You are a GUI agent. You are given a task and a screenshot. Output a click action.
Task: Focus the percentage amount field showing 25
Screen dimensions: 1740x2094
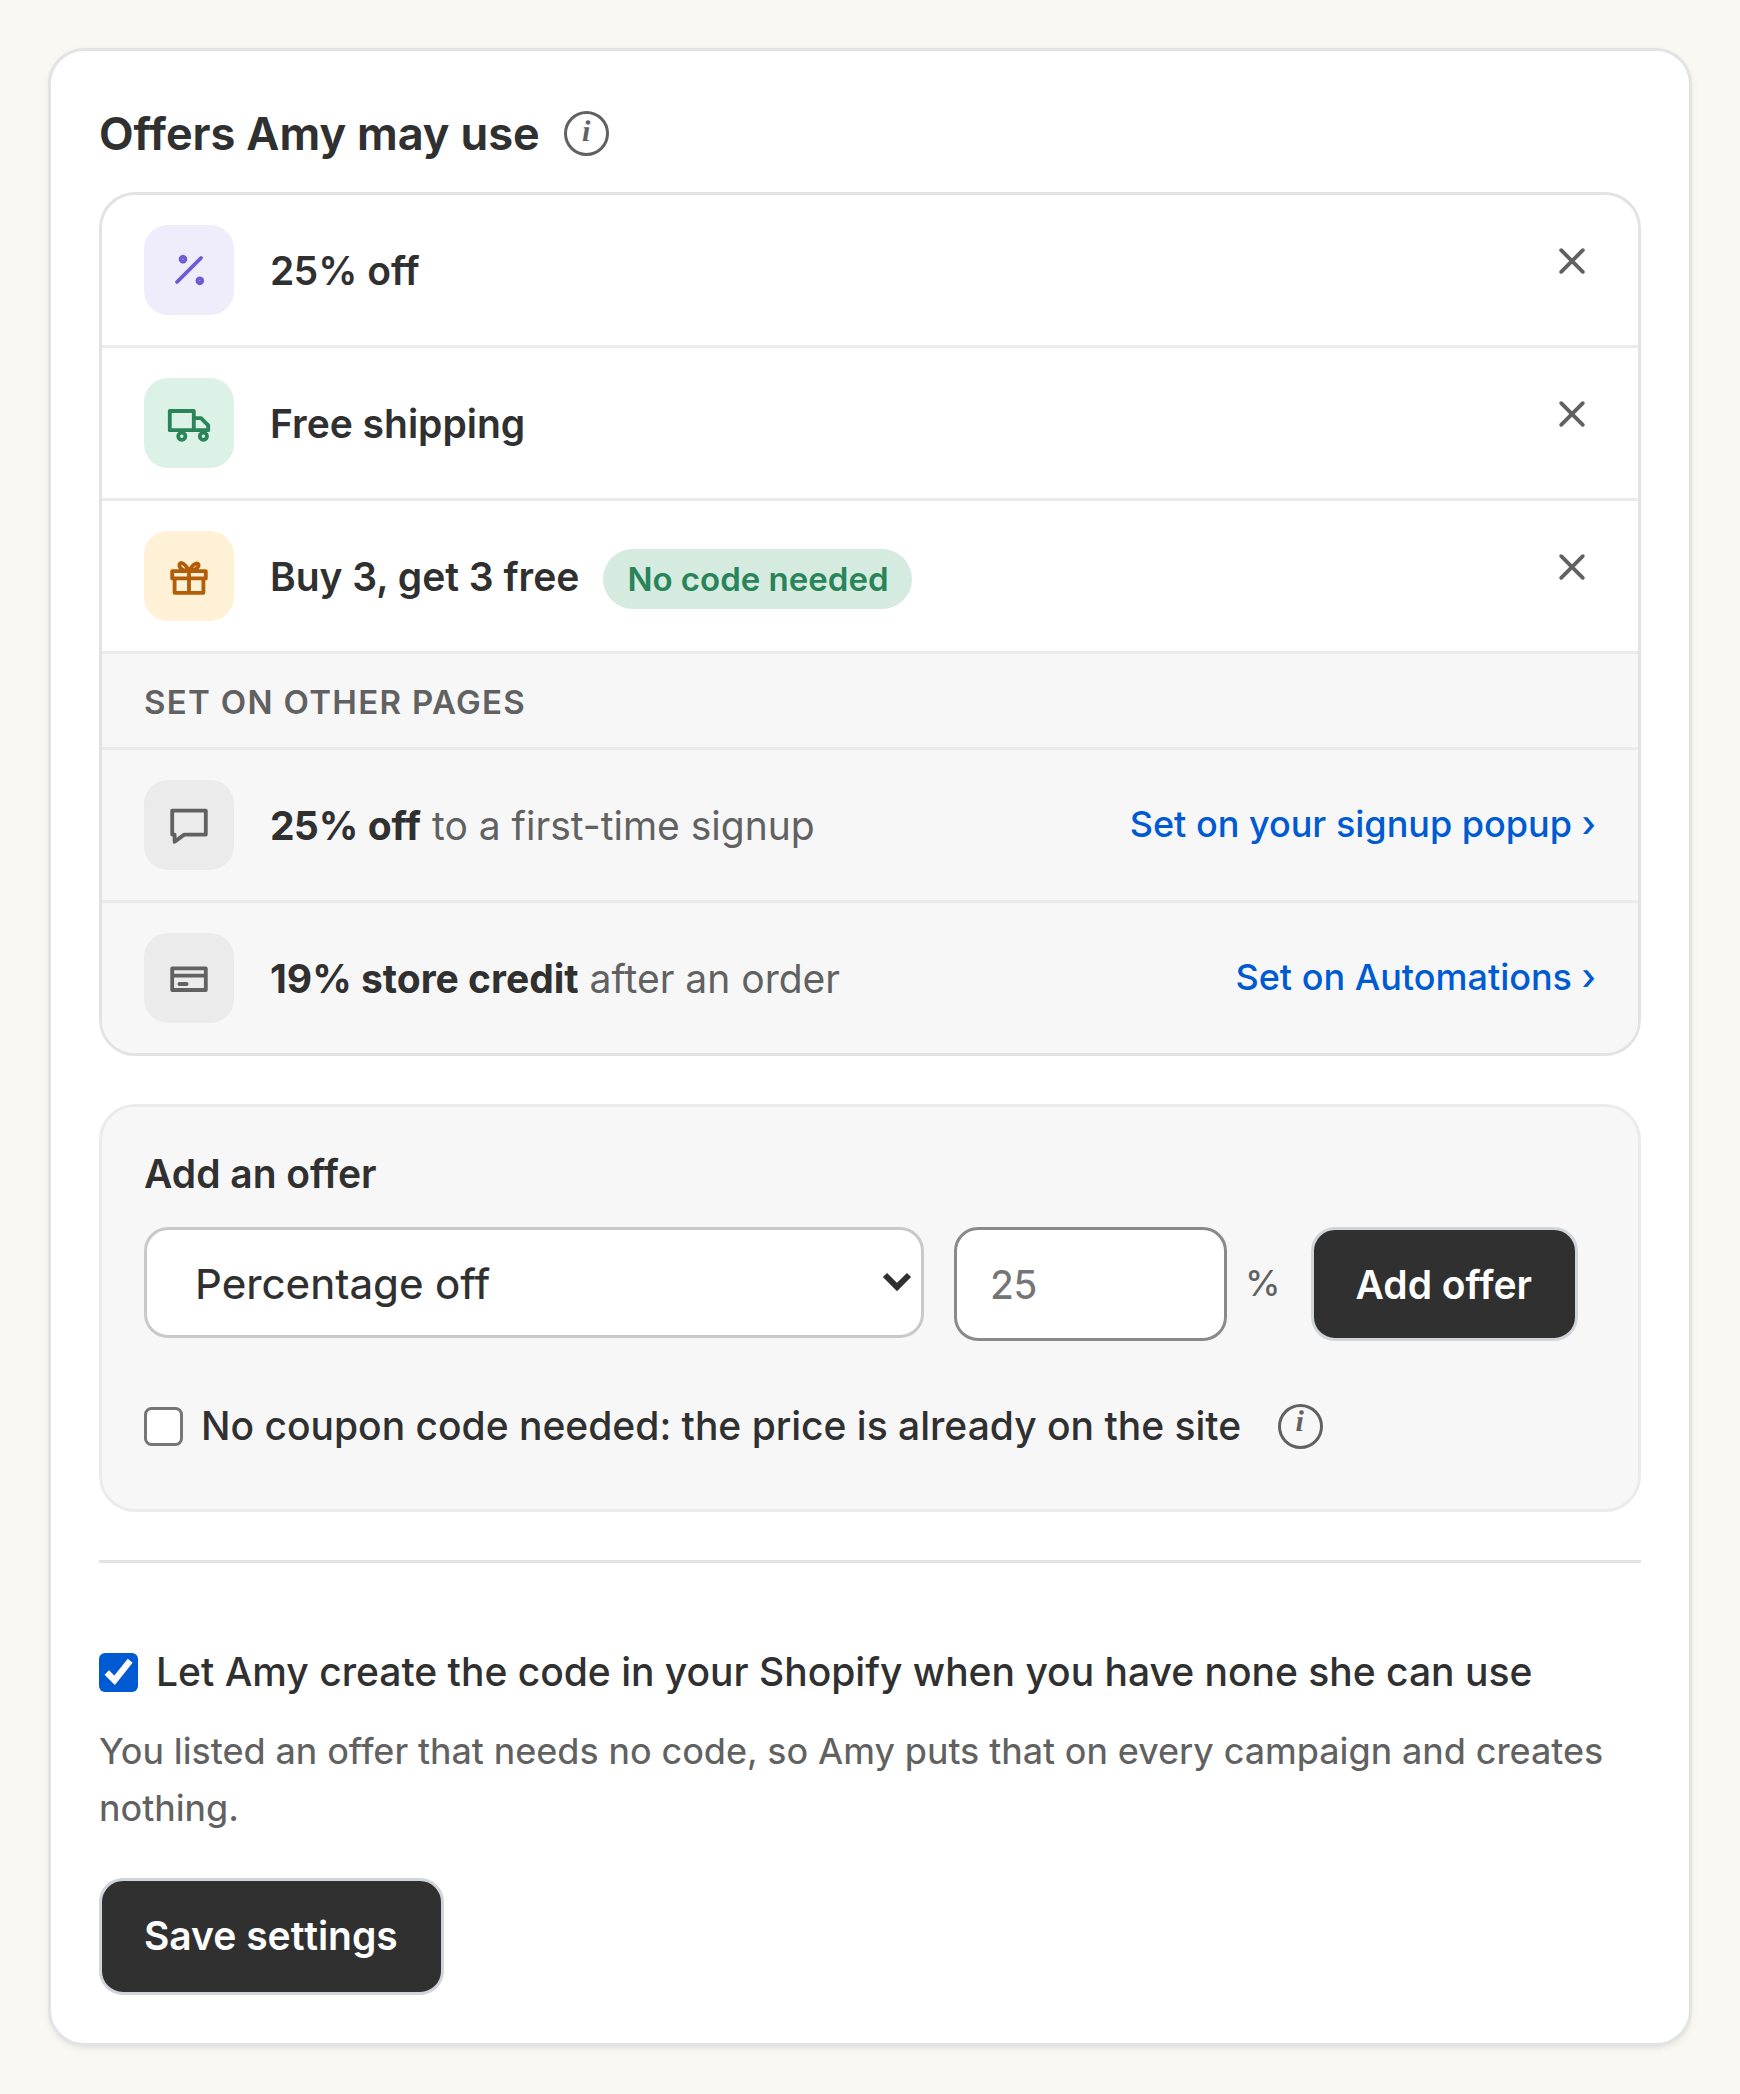(x=1090, y=1283)
